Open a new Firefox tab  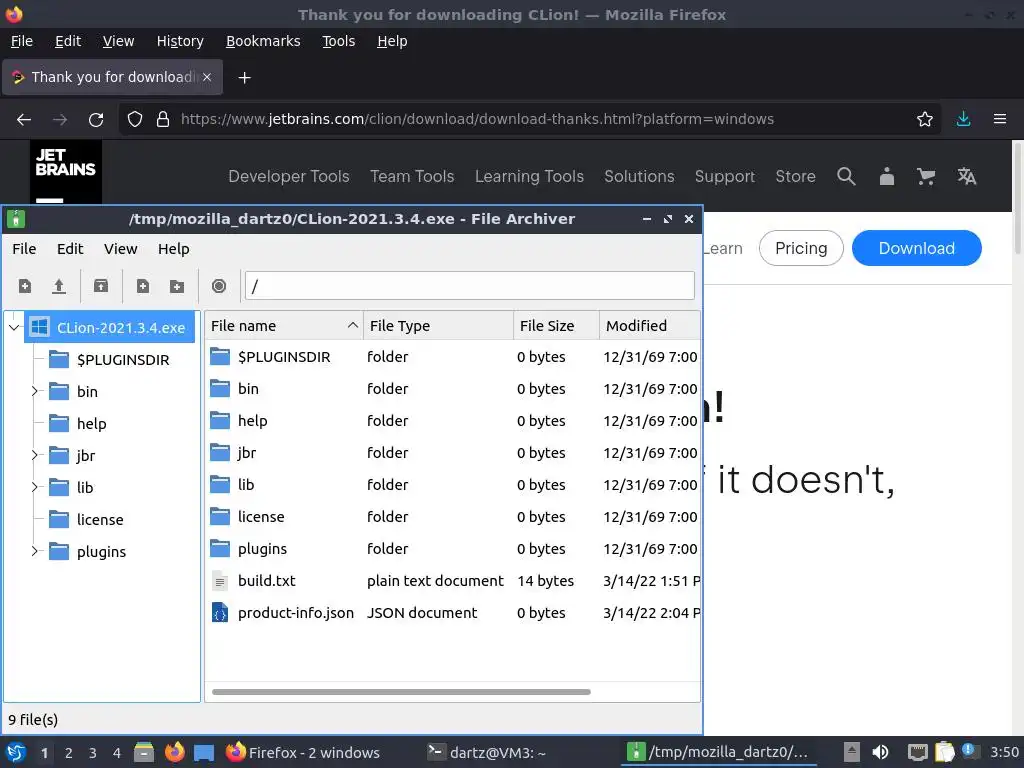tap(244, 78)
